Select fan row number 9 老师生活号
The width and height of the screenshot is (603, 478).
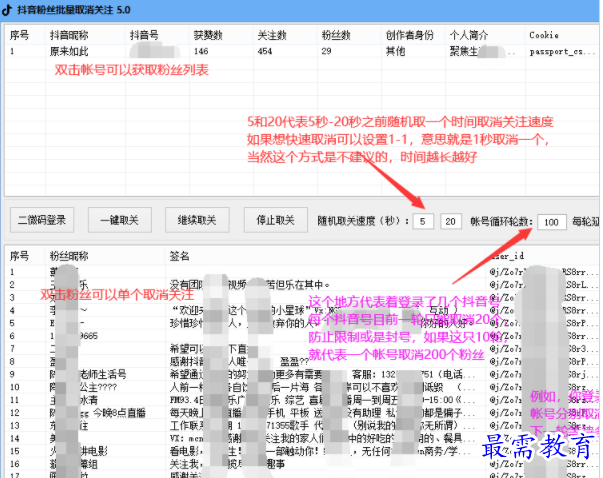[x=302, y=374]
